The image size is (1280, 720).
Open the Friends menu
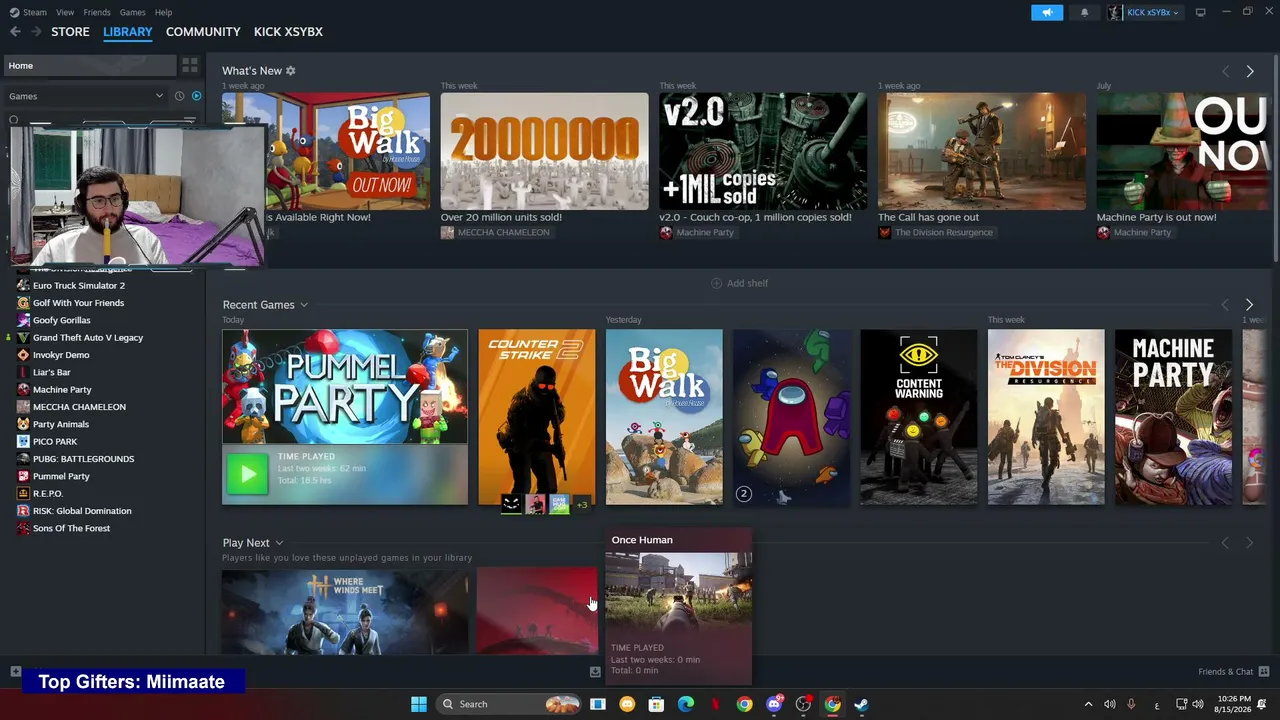[97, 12]
